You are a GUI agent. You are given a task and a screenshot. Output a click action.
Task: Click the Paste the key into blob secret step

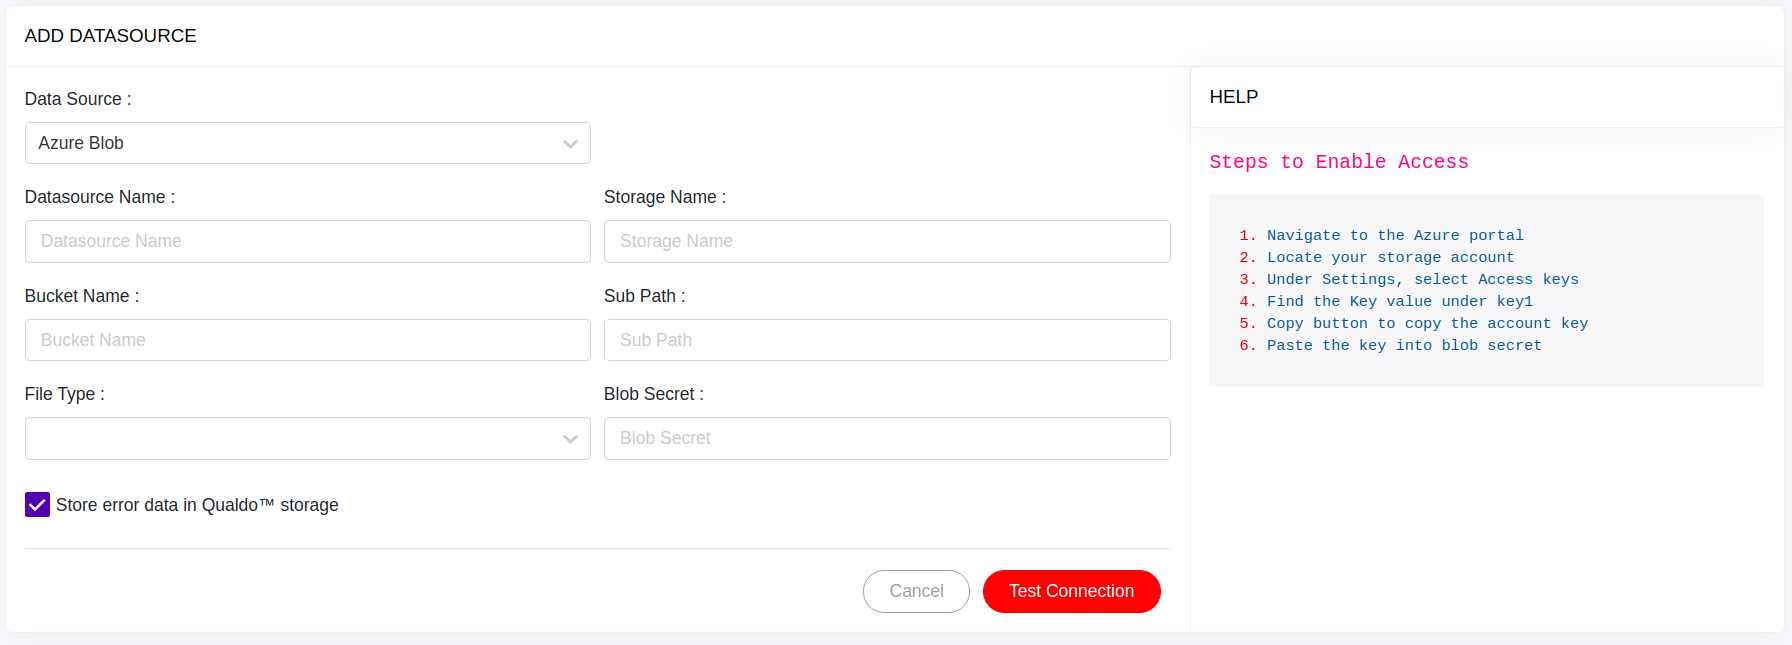[1404, 346]
